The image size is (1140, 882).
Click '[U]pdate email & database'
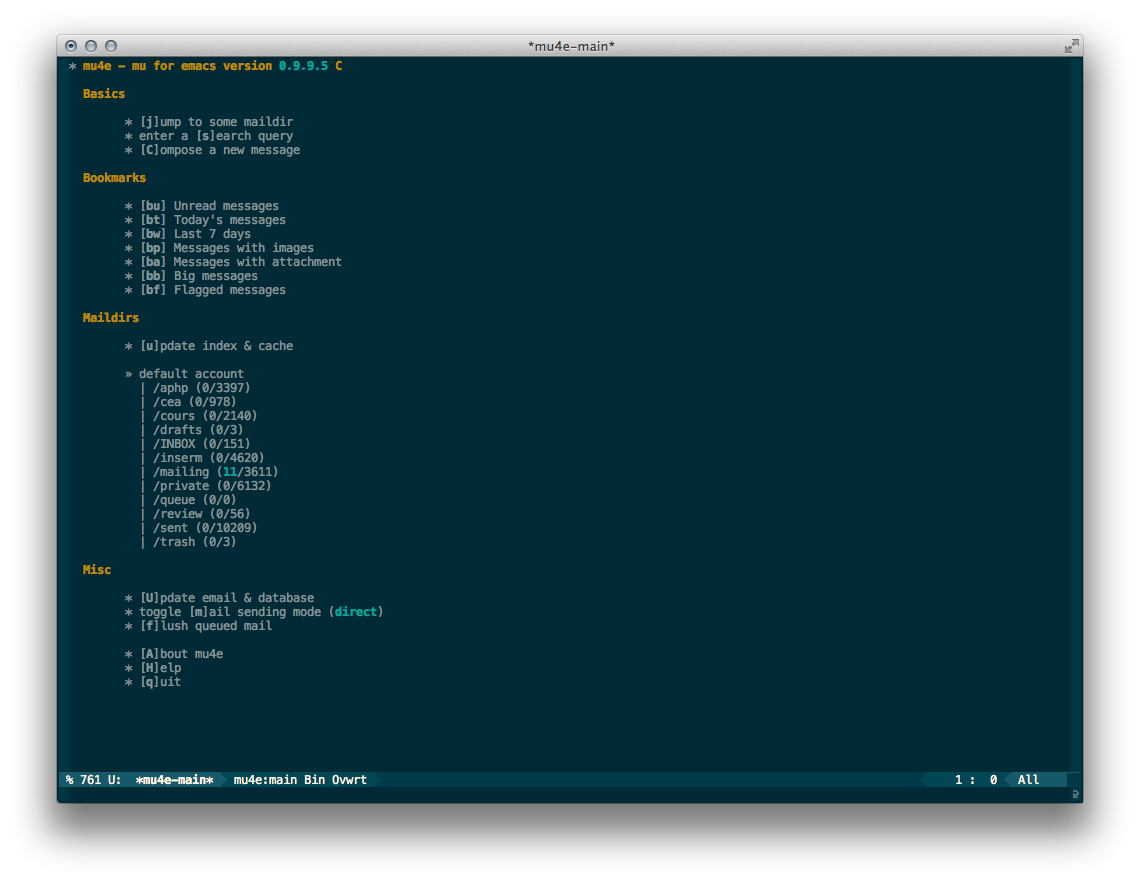(227, 598)
